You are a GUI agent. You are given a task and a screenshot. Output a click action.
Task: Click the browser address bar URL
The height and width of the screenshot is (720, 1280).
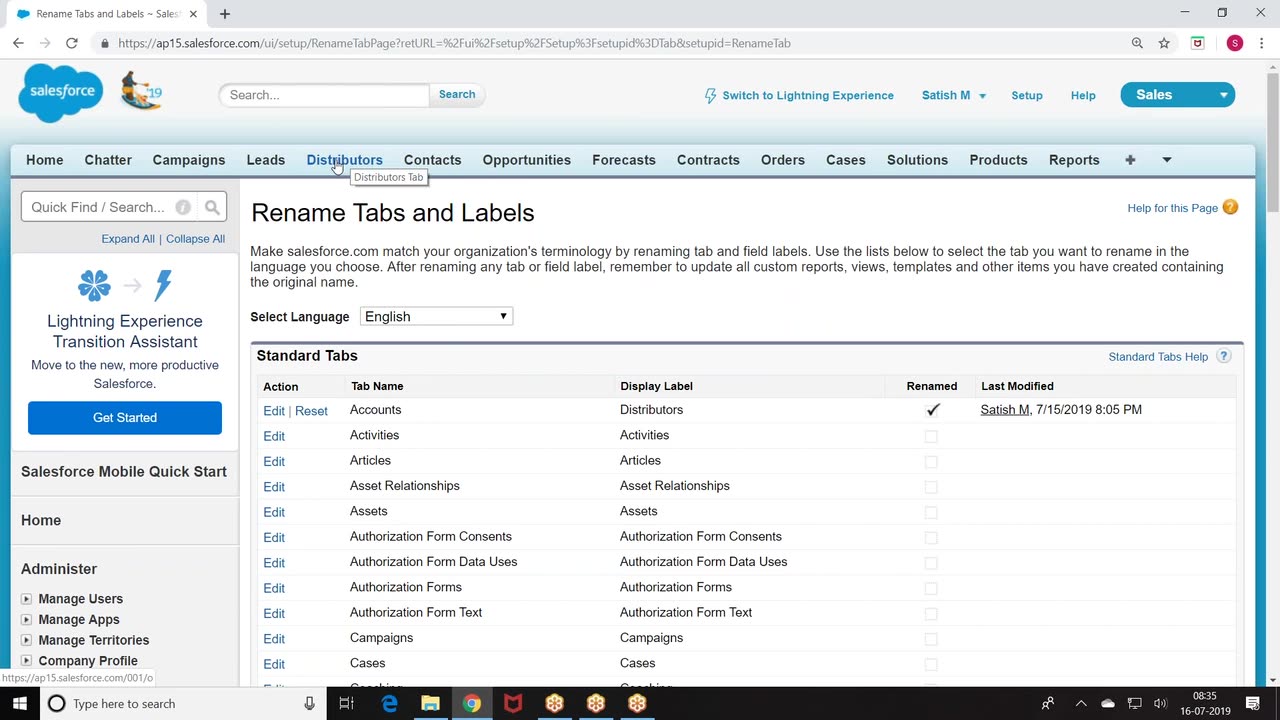(454, 43)
